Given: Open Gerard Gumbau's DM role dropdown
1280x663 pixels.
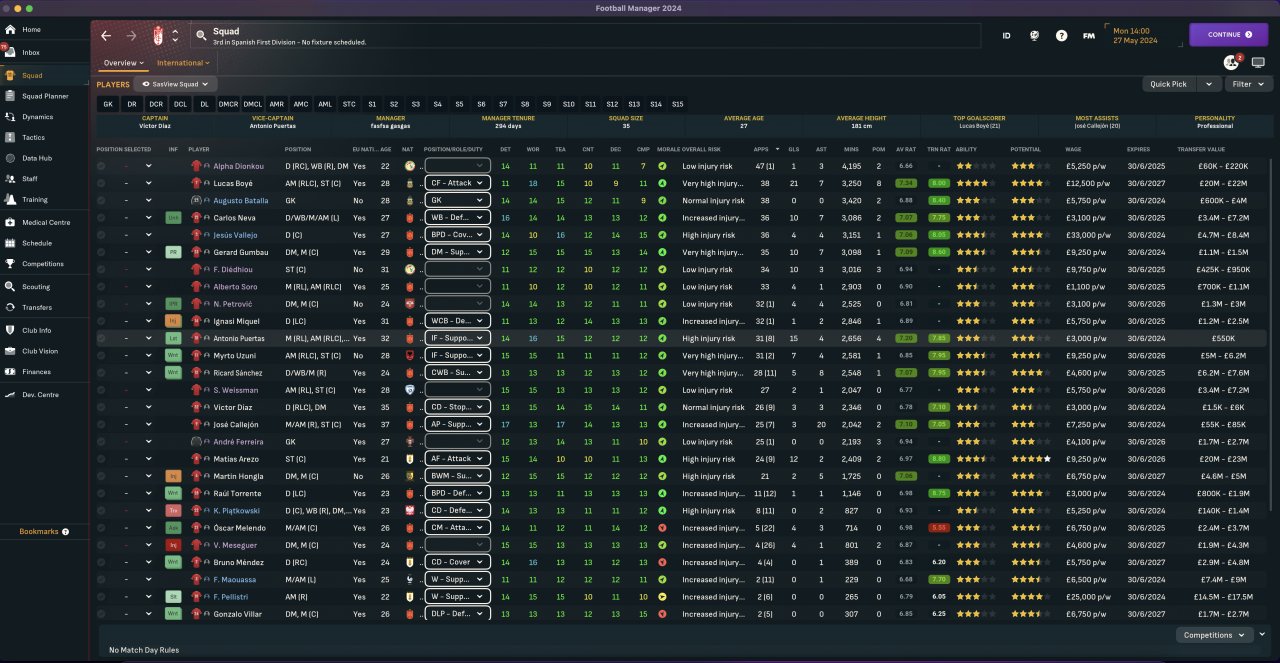Looking at the screenshot, I should tap(457, 252).
